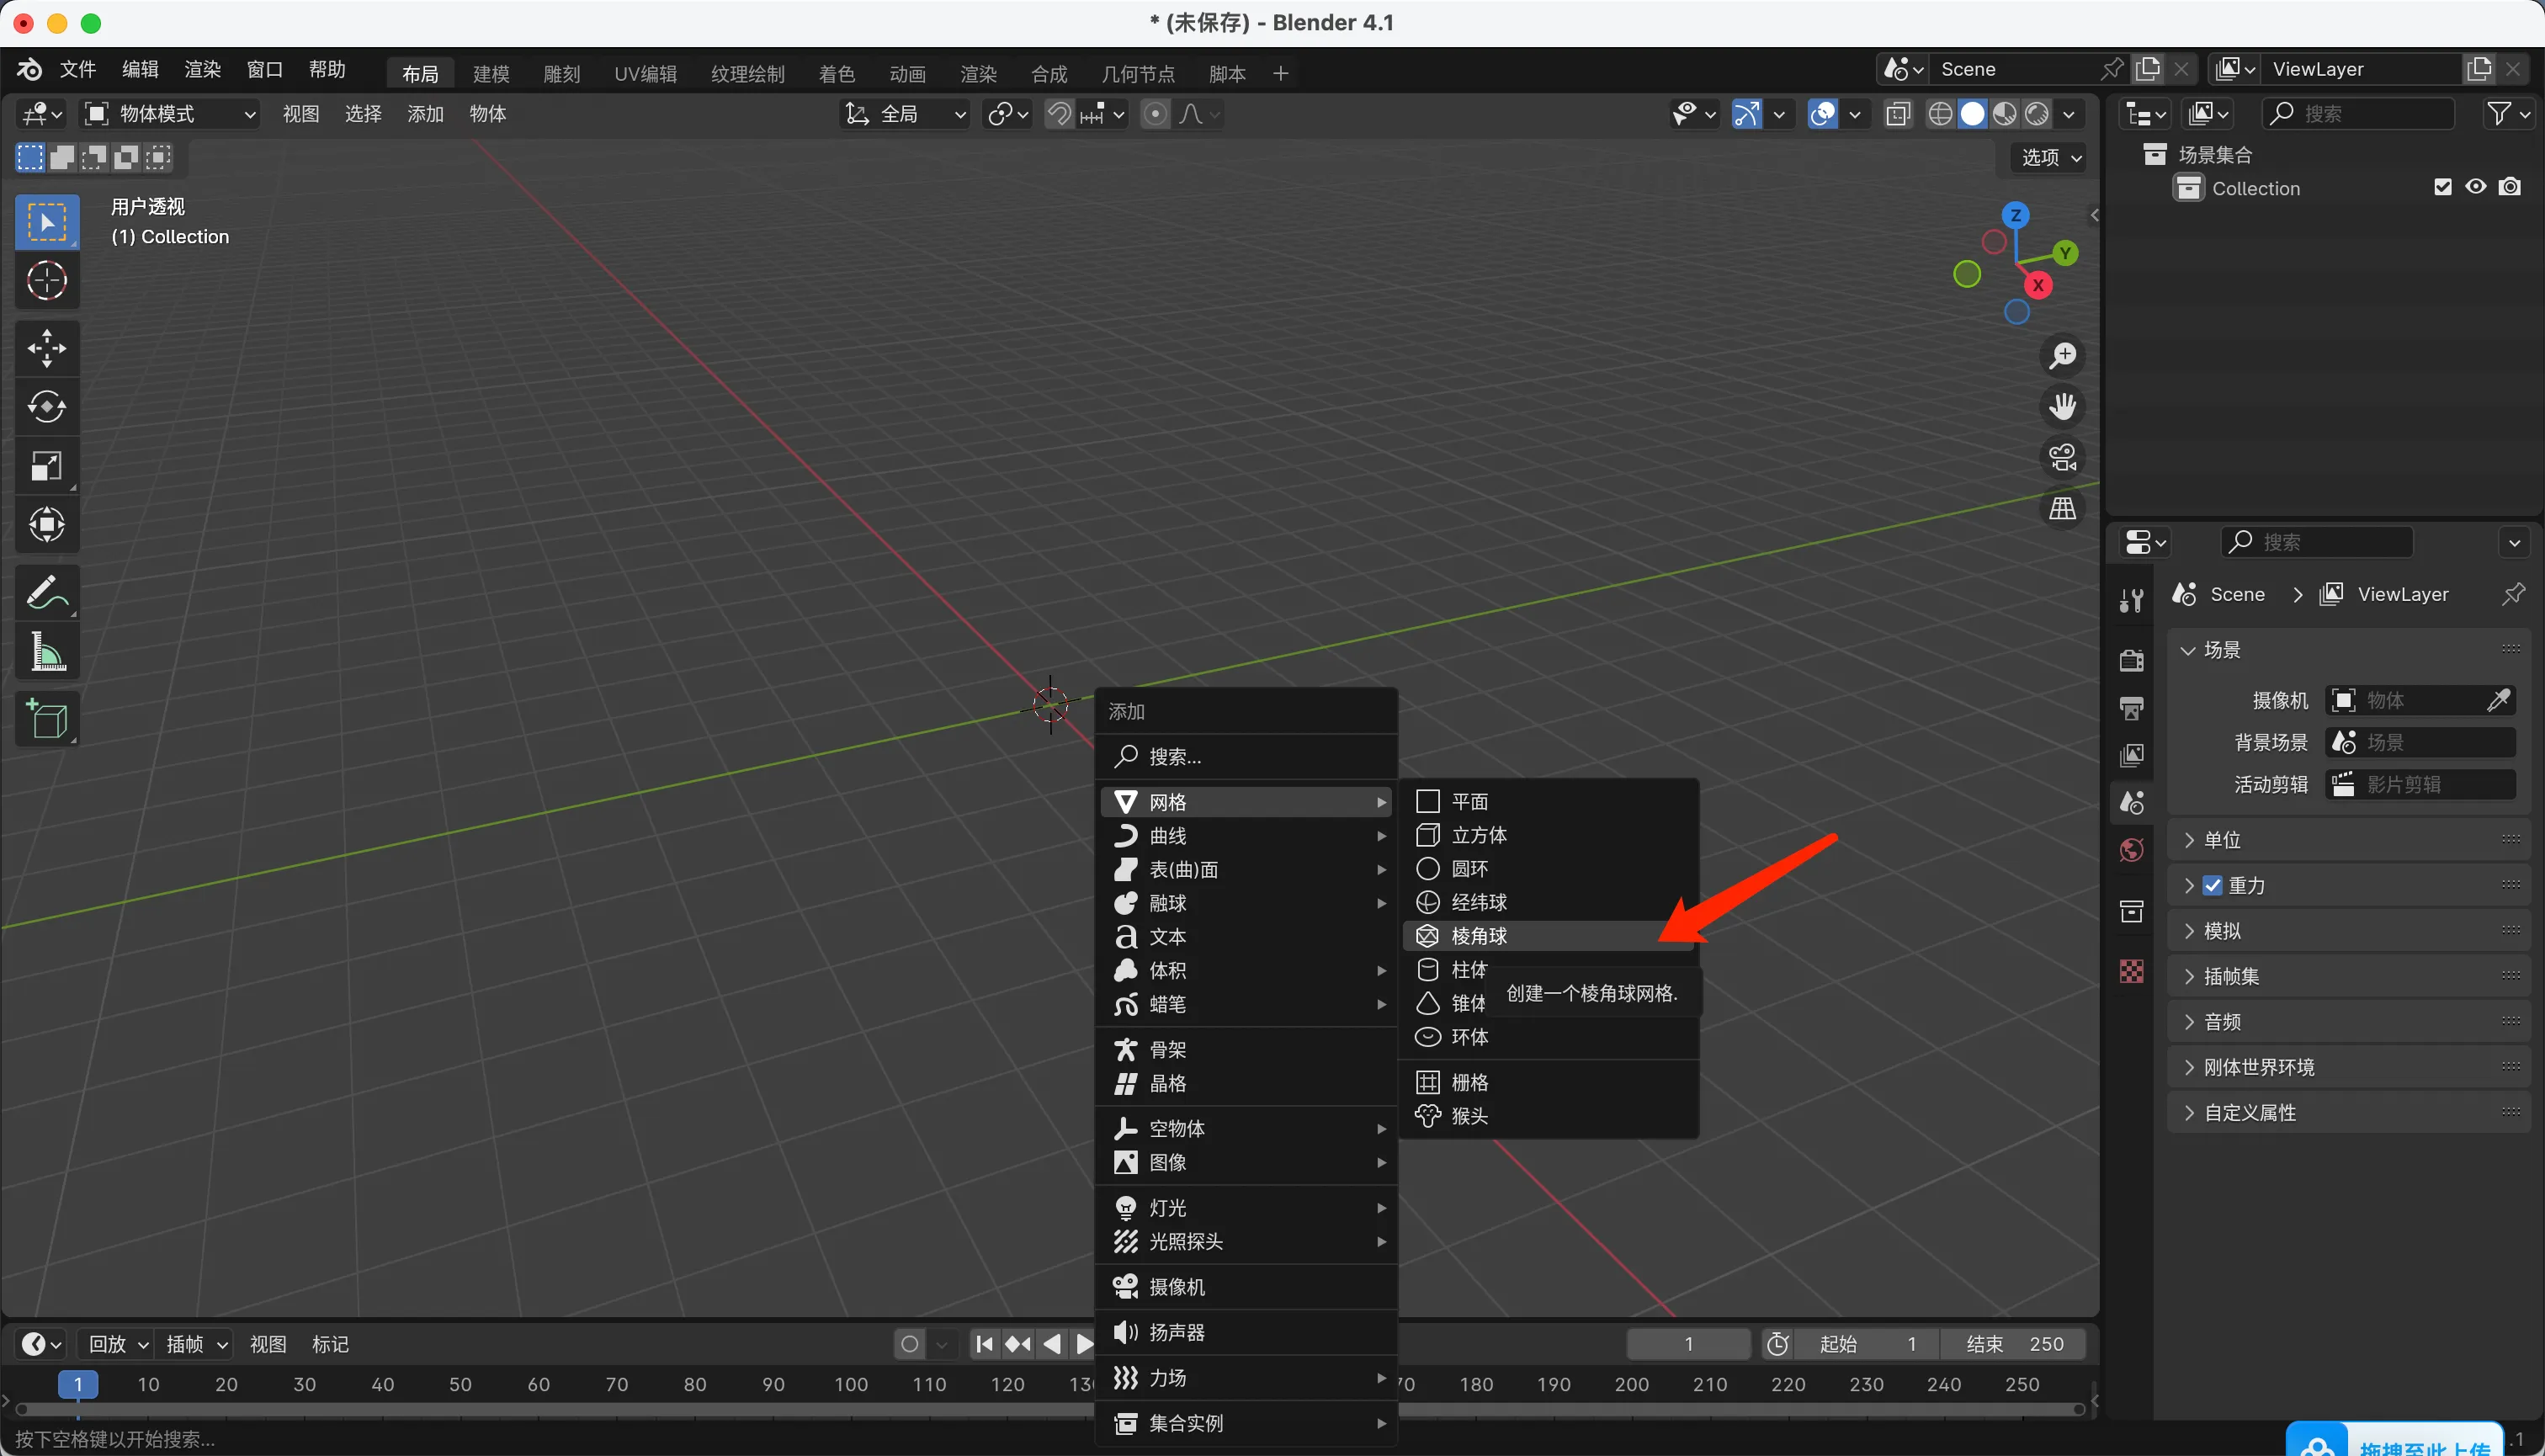
Task: Click frame 100 on timeline ruler
Action: (x=851, y=1384)
